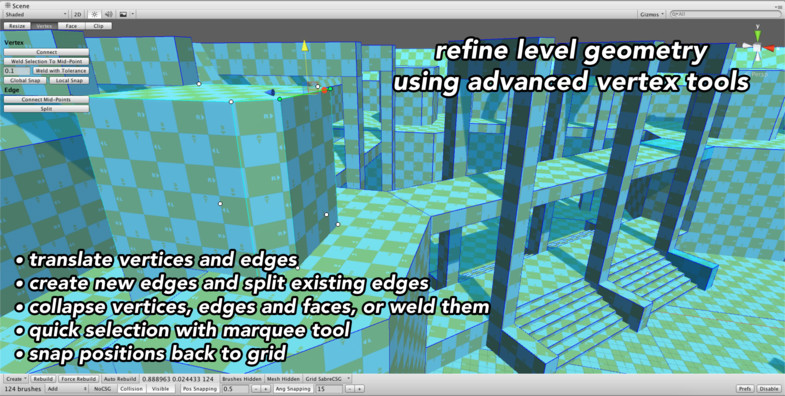This screenshot has width=785, height=396.
Task: Toggle Ang Snapping
Action: 293,388
